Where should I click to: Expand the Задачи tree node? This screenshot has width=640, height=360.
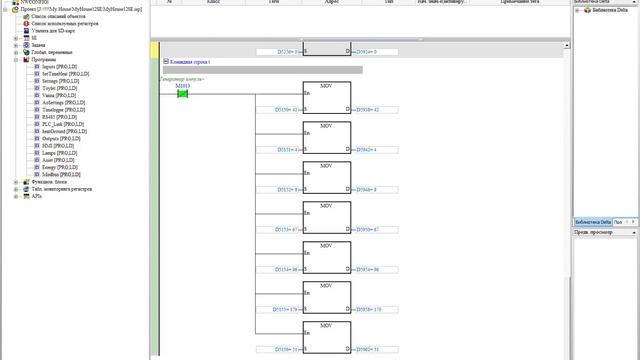[16, 45]
